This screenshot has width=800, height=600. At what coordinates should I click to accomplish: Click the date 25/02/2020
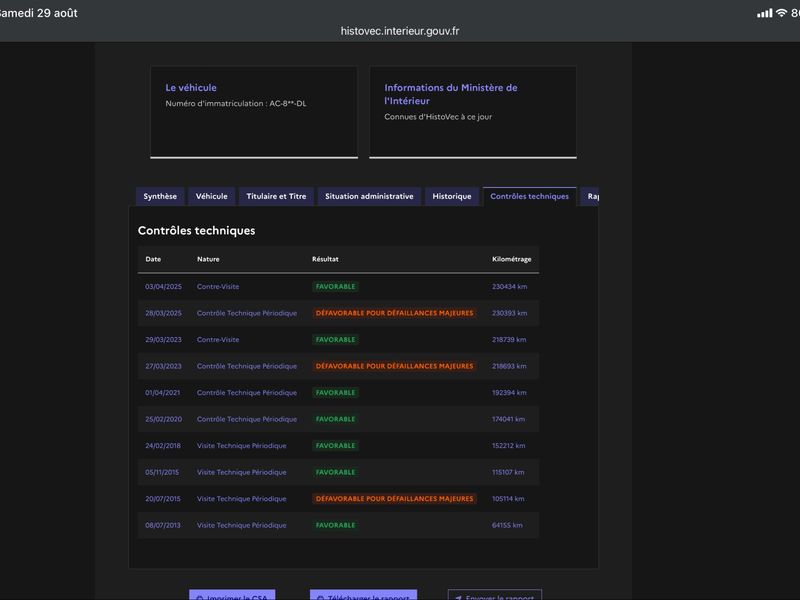163,419
